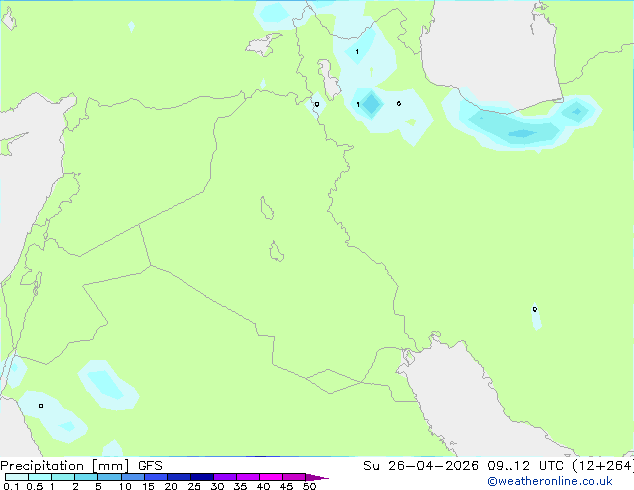Click the '0' value east of Persian Gulf head
The height and width of the screenshot is (490, 634).
point(535,309)
